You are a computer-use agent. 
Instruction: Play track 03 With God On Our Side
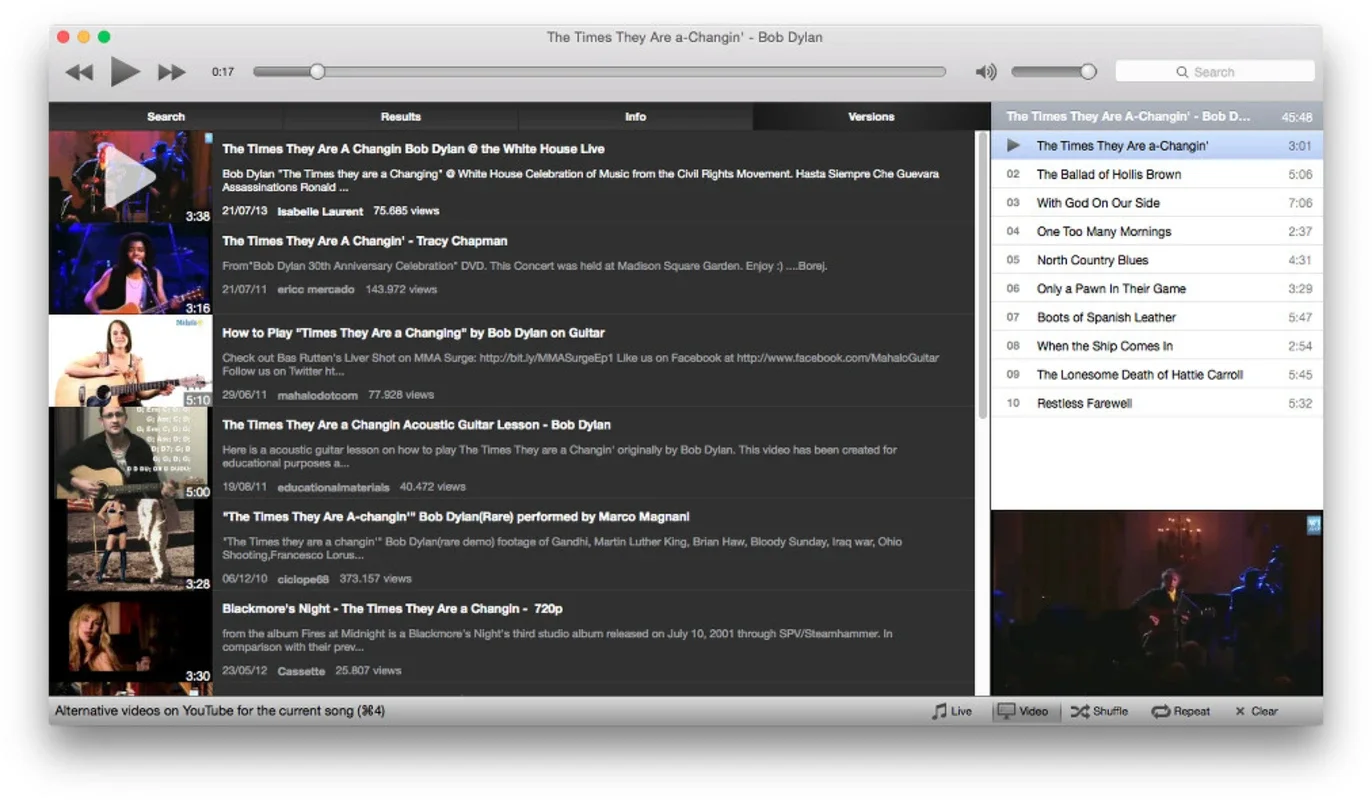coord(1157,203)
